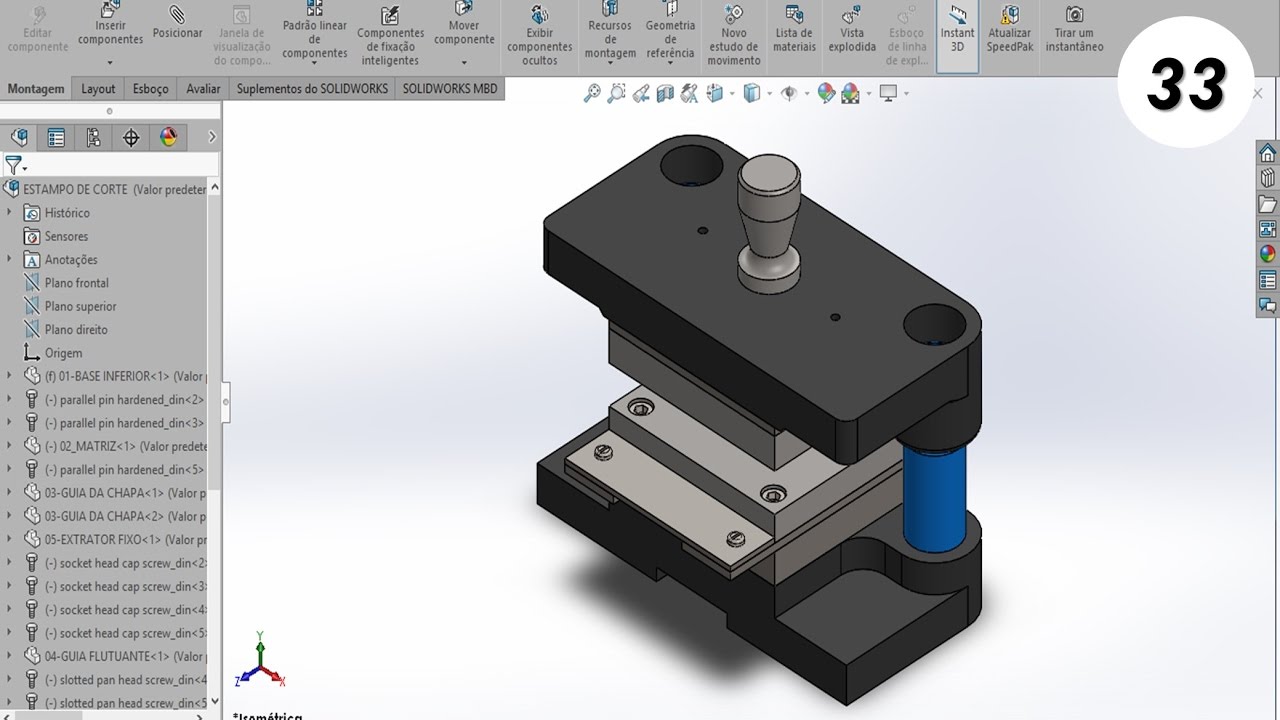Viewport: 1280px width, 720px height.
Task: Click the tree filter input field
Action: point(123,165)
